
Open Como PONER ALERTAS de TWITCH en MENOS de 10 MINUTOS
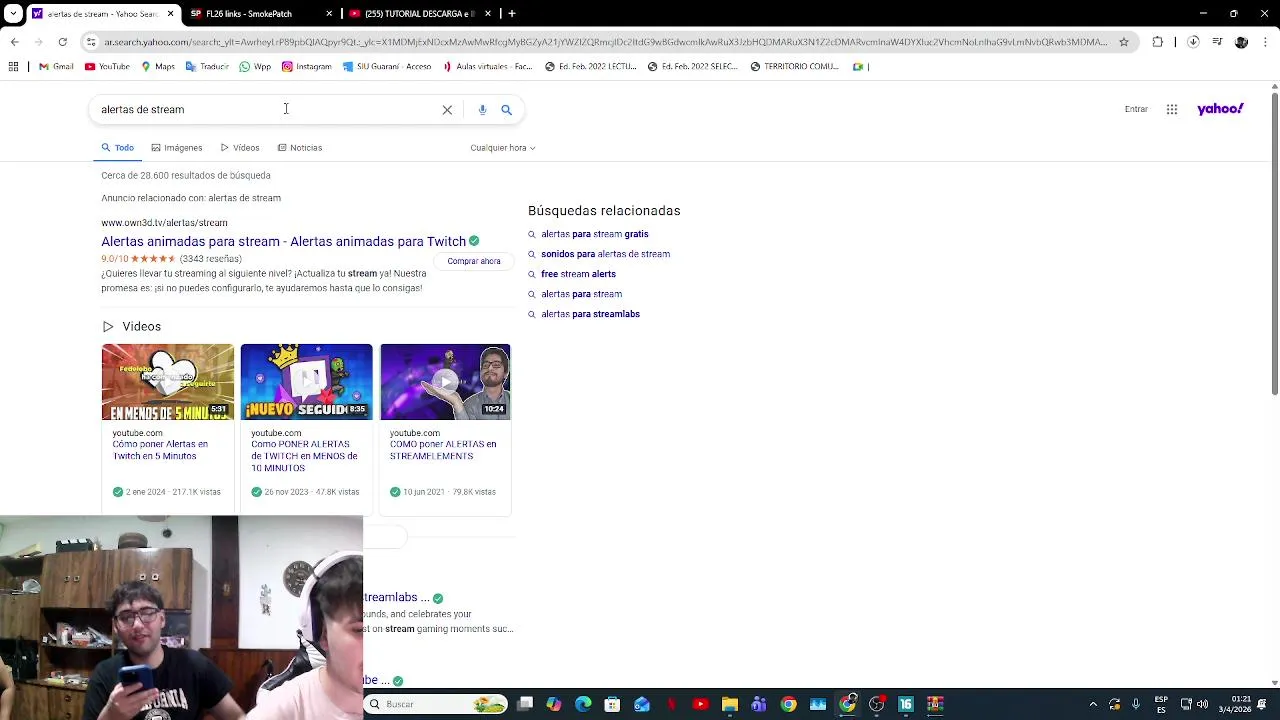coord(304,456)
